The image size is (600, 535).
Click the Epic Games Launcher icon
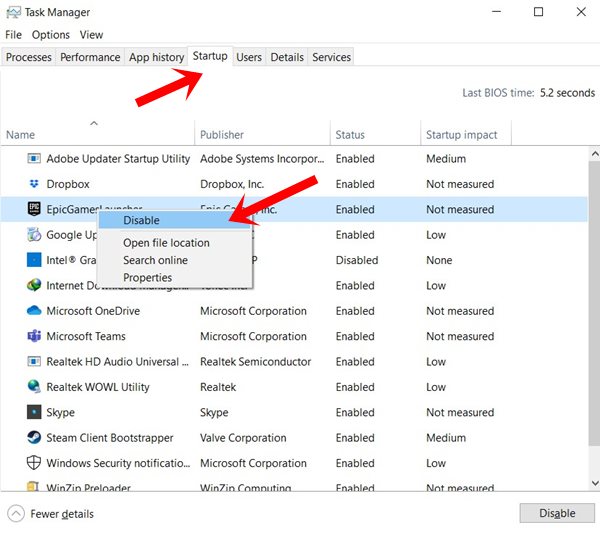tap(34, 209)
